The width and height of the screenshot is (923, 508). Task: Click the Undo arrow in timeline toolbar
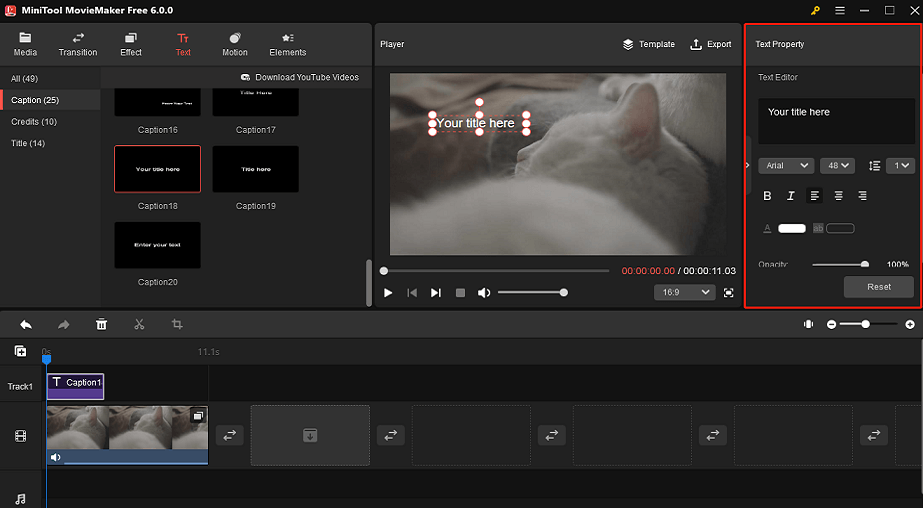[x=25, y=325]
